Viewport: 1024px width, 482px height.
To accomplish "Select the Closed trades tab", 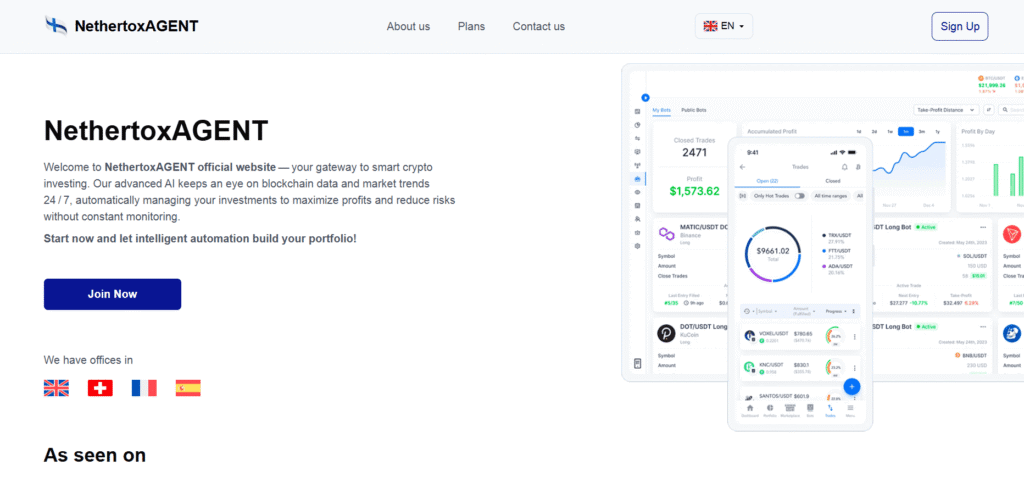I will click(832, 181).
